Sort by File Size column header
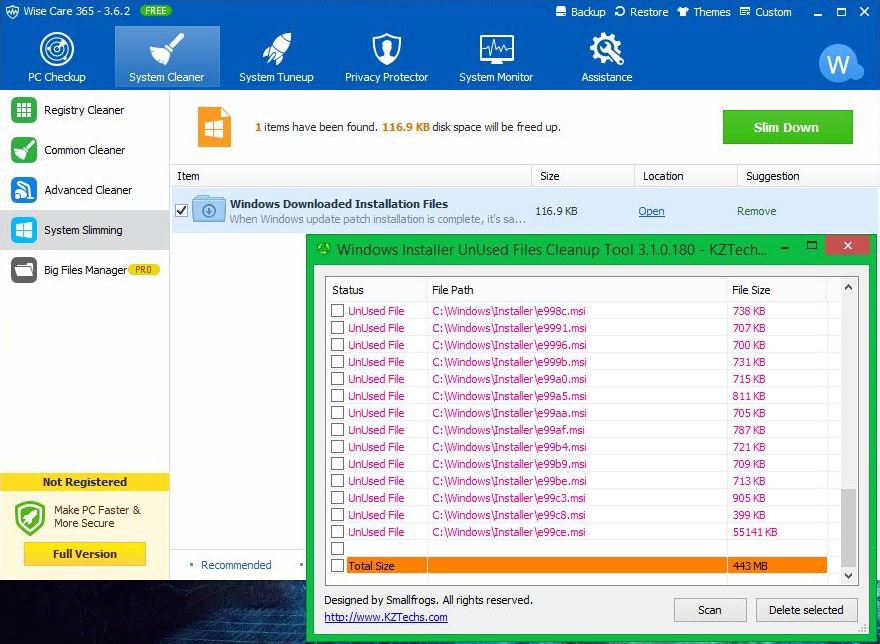This screenshot has height=644, width=880. tap(777, 290)
